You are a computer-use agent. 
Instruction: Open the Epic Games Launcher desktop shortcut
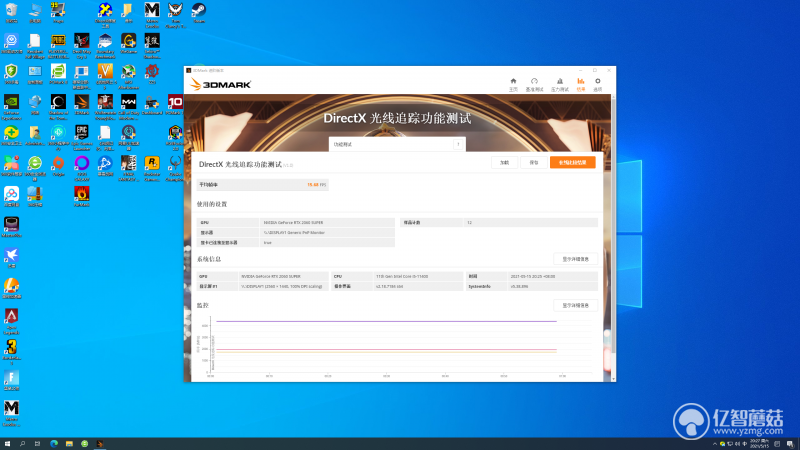click(82, 138)
